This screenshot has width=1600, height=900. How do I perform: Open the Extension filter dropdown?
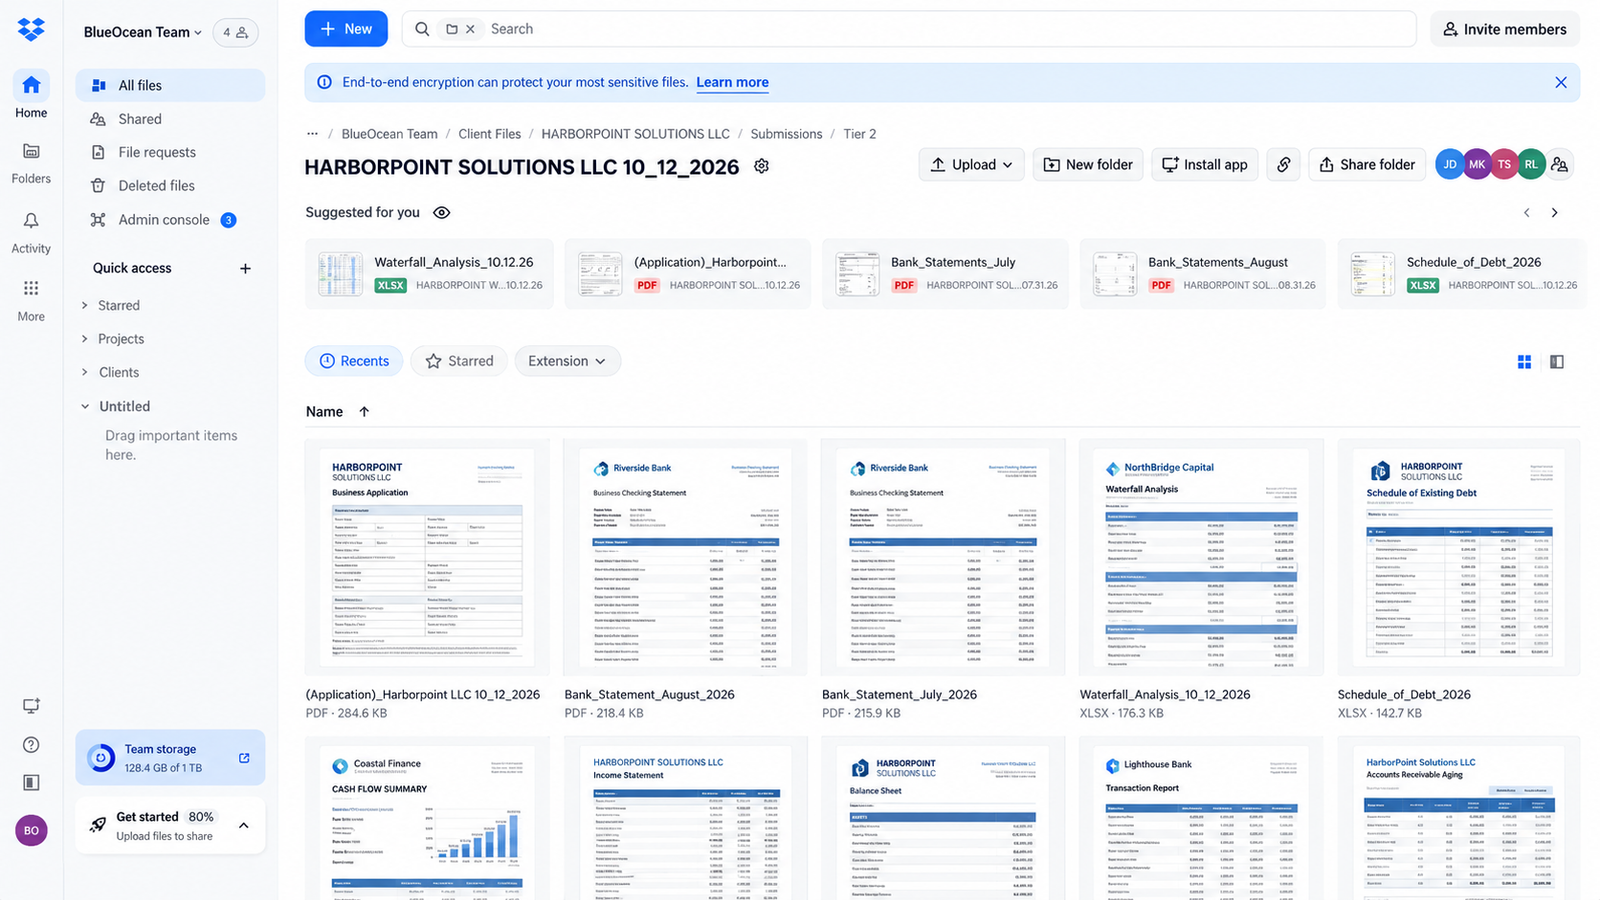pyautogui.click(x=568, y=361)
